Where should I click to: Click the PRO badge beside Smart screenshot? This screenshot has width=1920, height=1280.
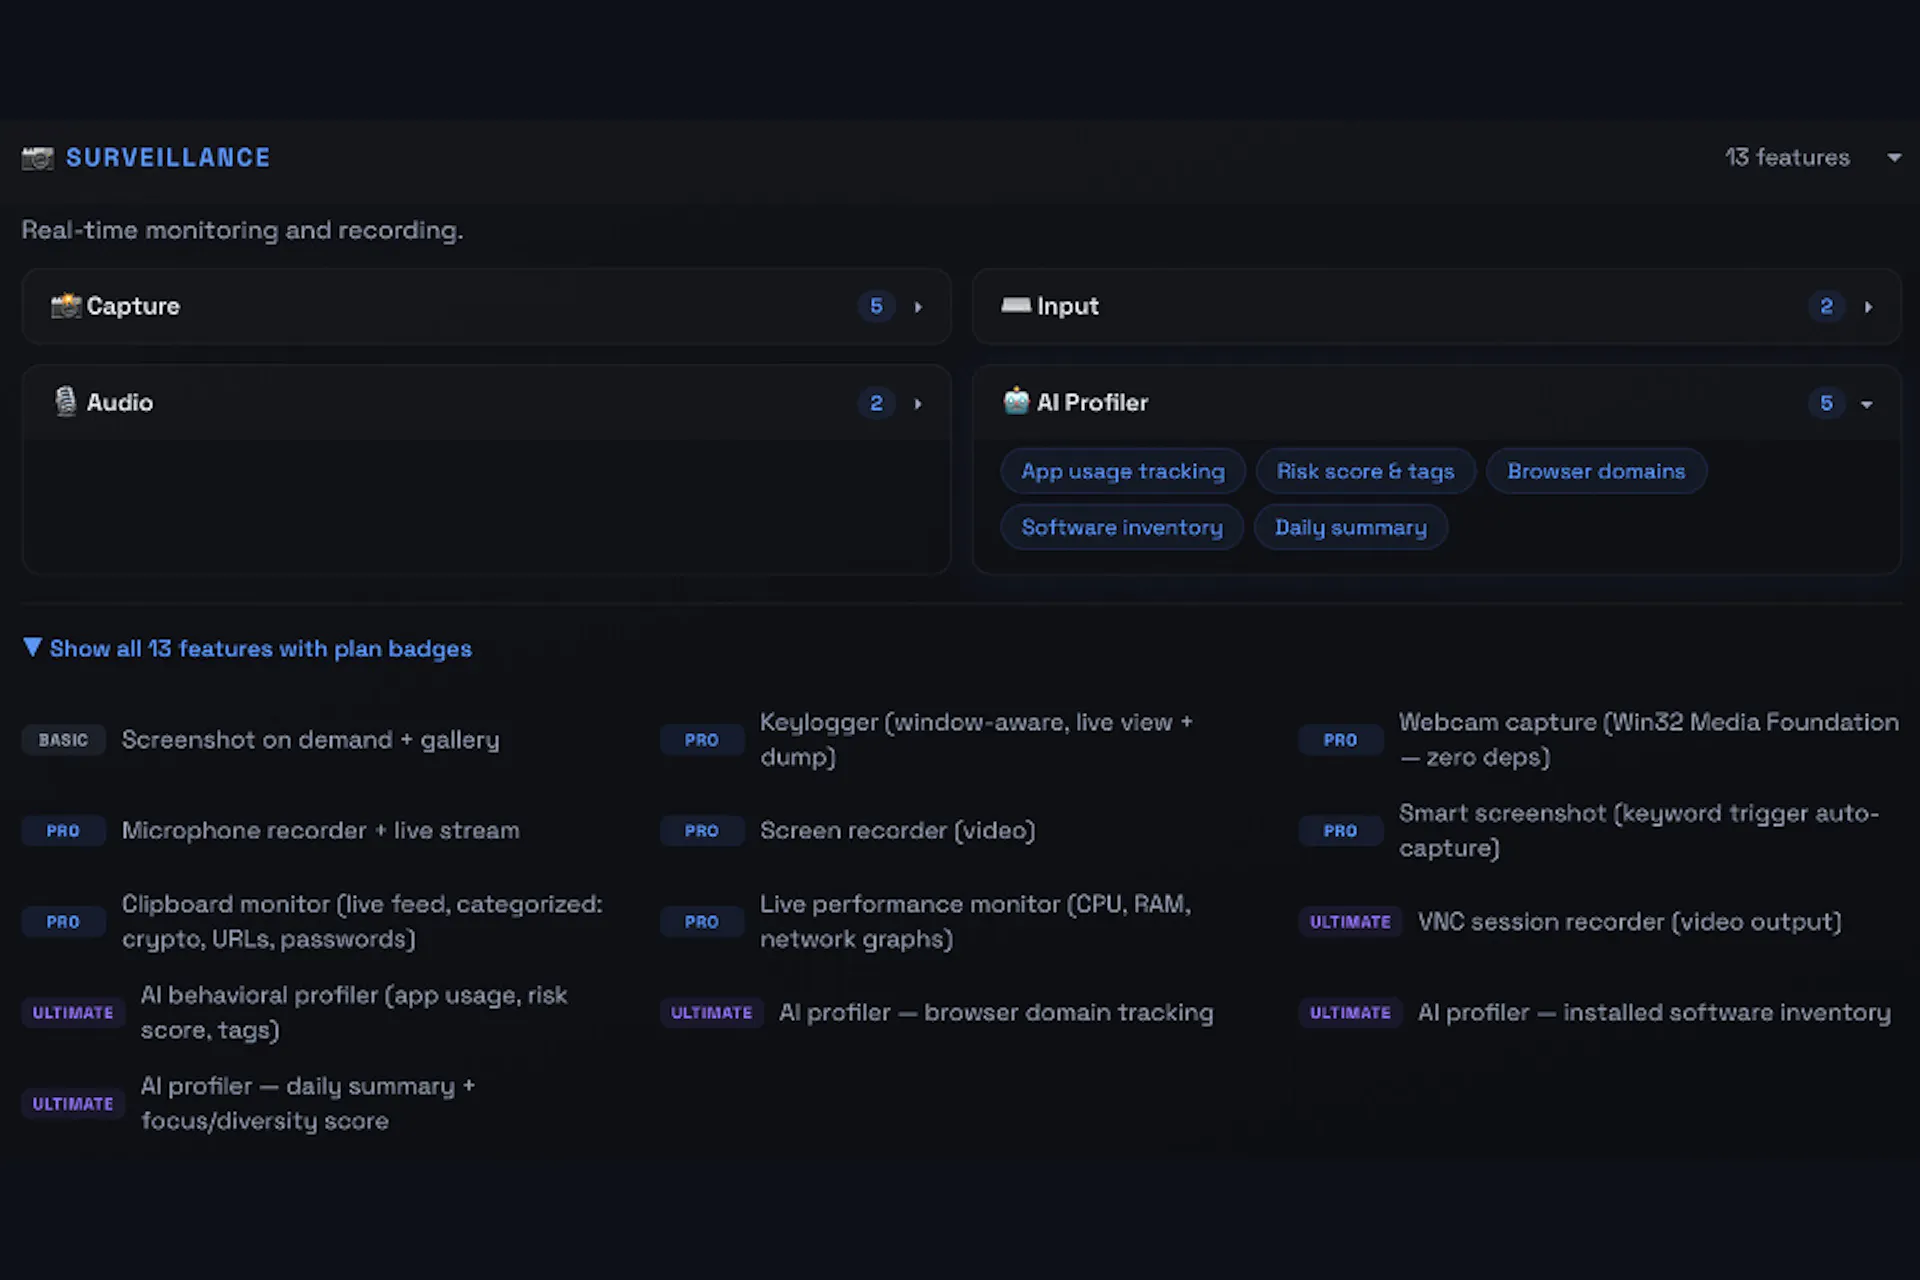pos(1340,831)
